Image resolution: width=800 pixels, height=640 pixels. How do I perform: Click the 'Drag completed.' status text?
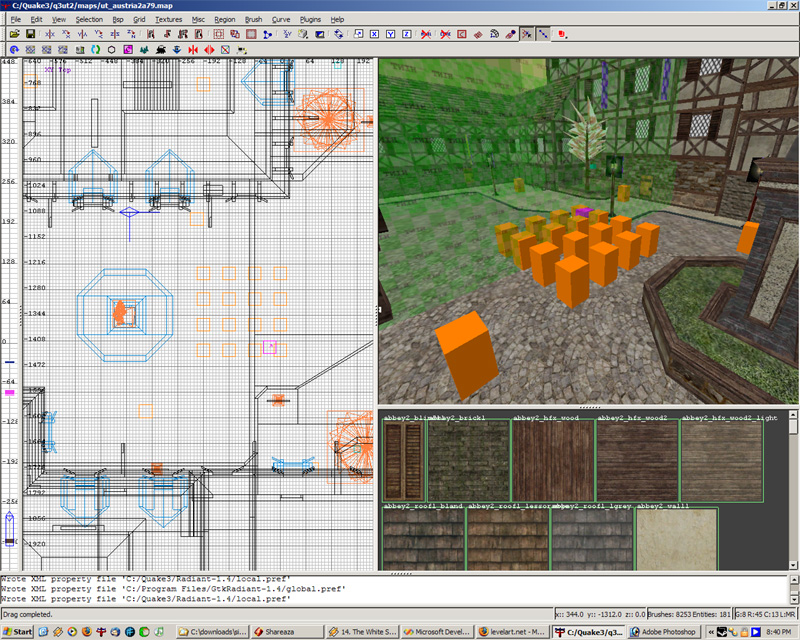(x=28, y=614)
